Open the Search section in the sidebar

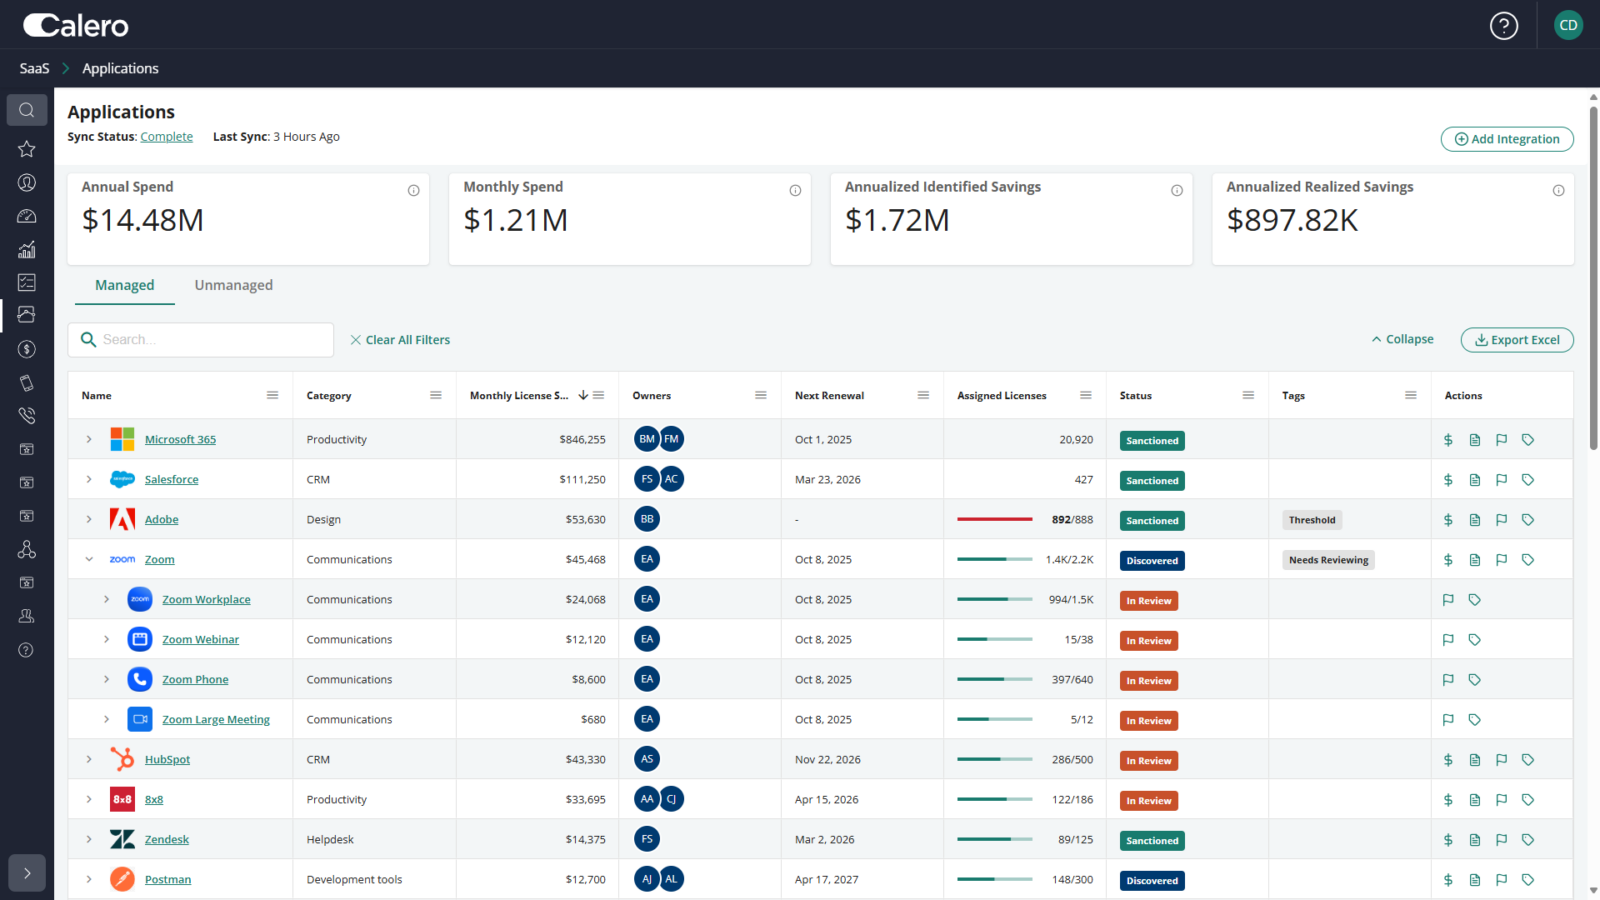[27, 110]
